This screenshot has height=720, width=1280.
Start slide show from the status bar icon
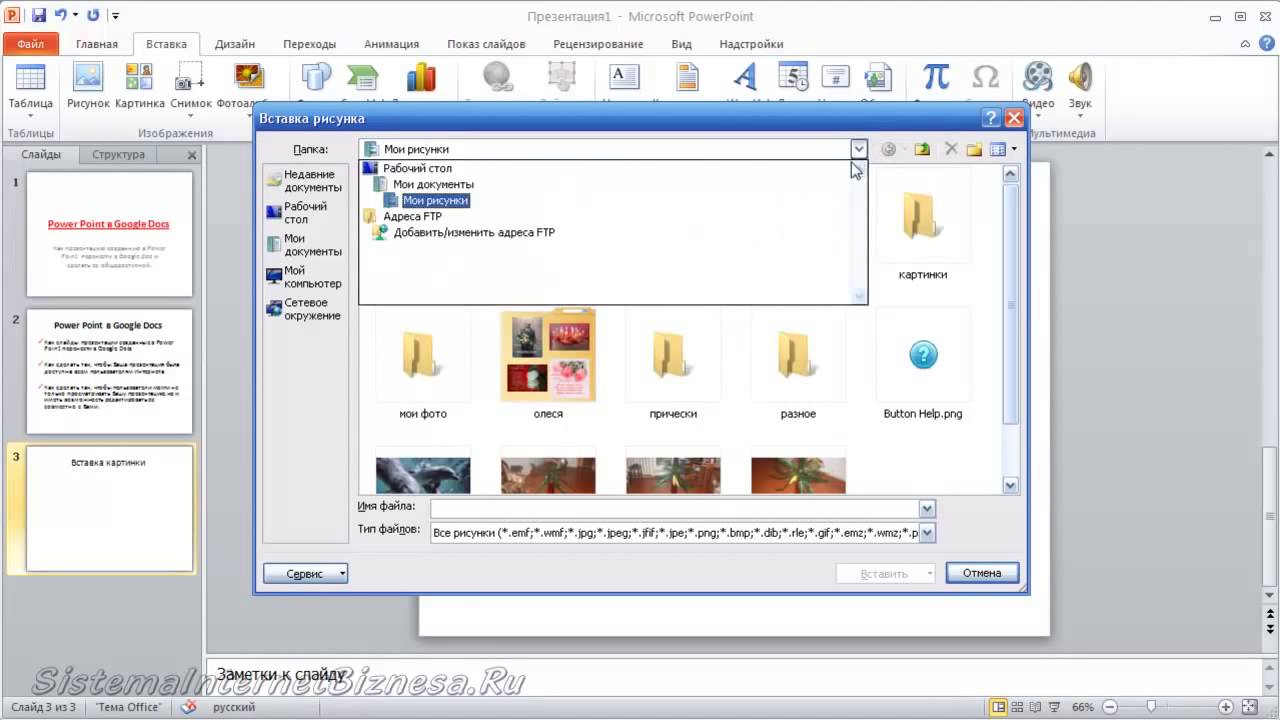click(1054, 707)
